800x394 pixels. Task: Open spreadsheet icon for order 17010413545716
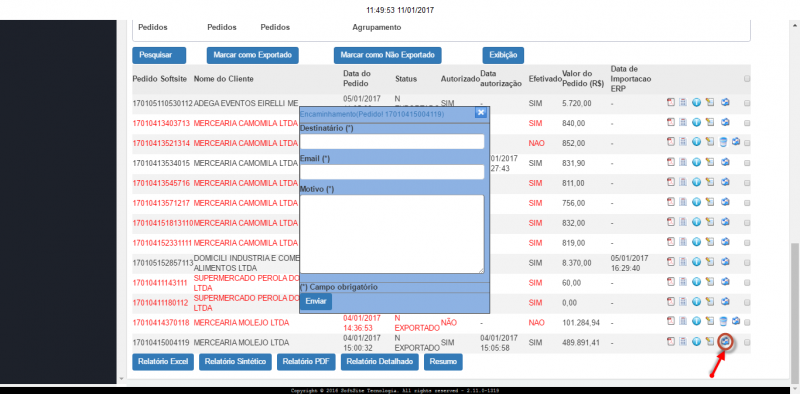click(683, 182)
